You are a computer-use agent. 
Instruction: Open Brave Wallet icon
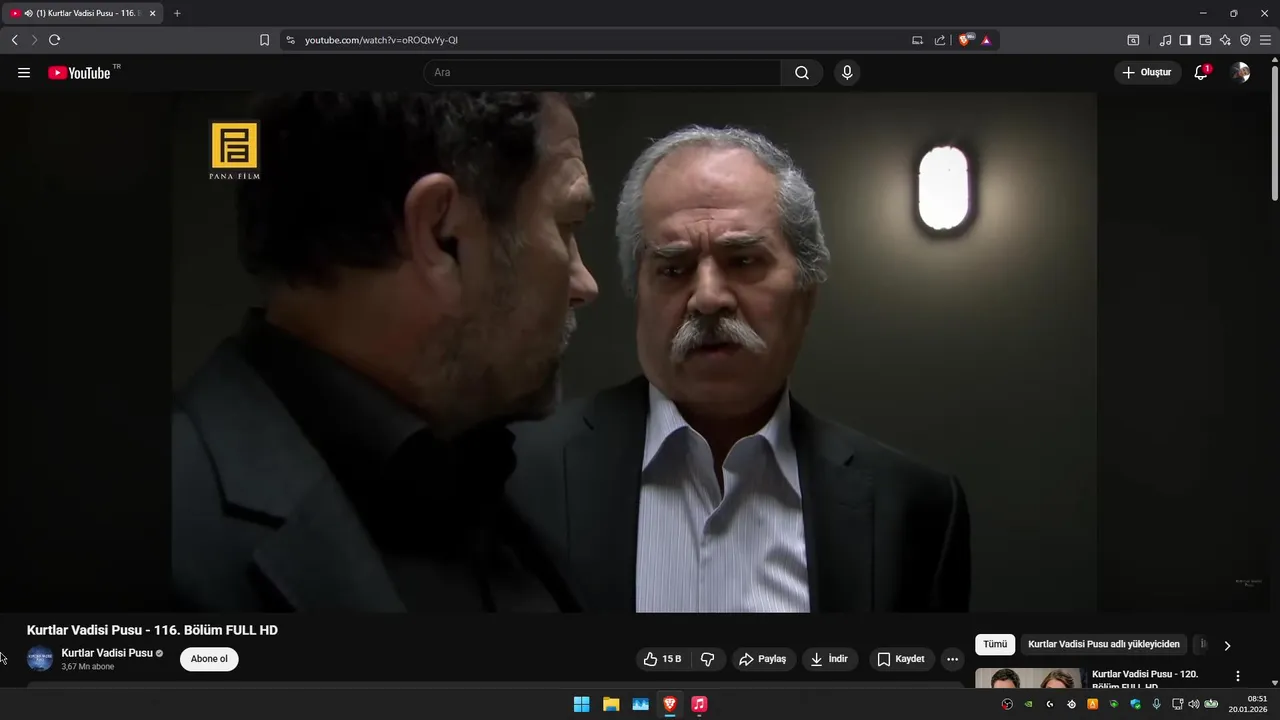tap(1205, 40)
